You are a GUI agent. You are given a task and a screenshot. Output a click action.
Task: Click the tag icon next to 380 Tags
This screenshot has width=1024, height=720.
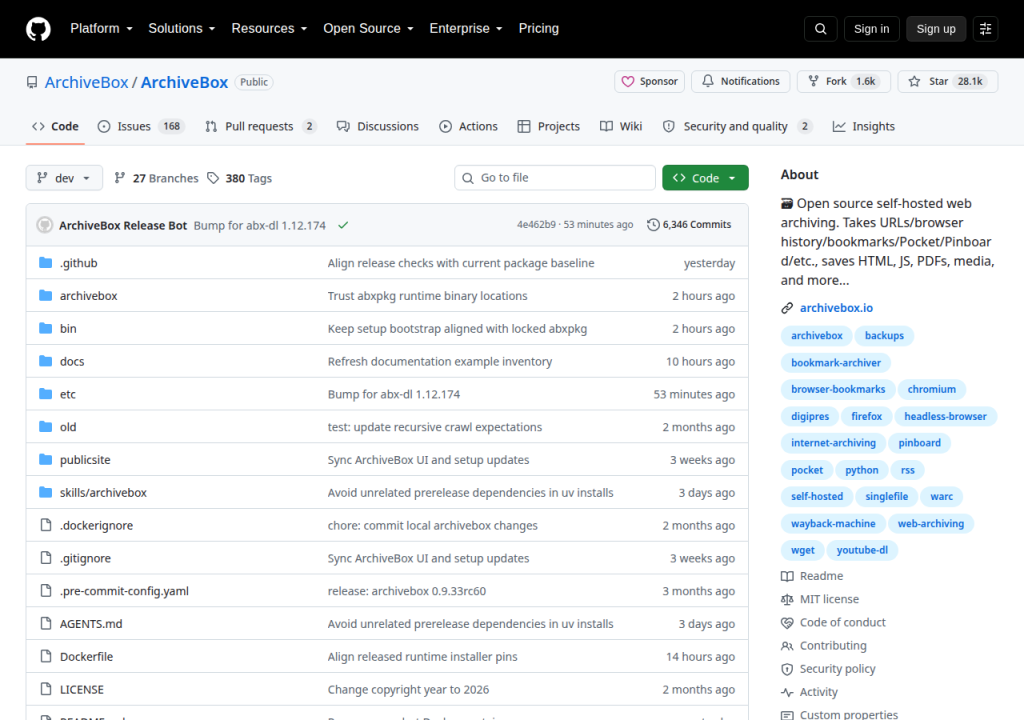coord(213,178)
